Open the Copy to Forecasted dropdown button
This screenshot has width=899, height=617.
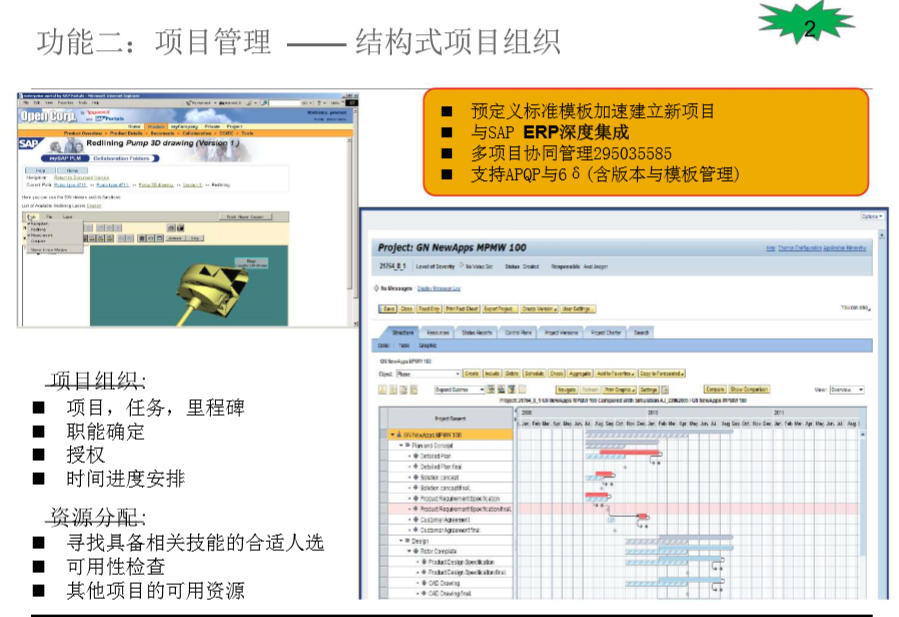click(x=662, y=374)
